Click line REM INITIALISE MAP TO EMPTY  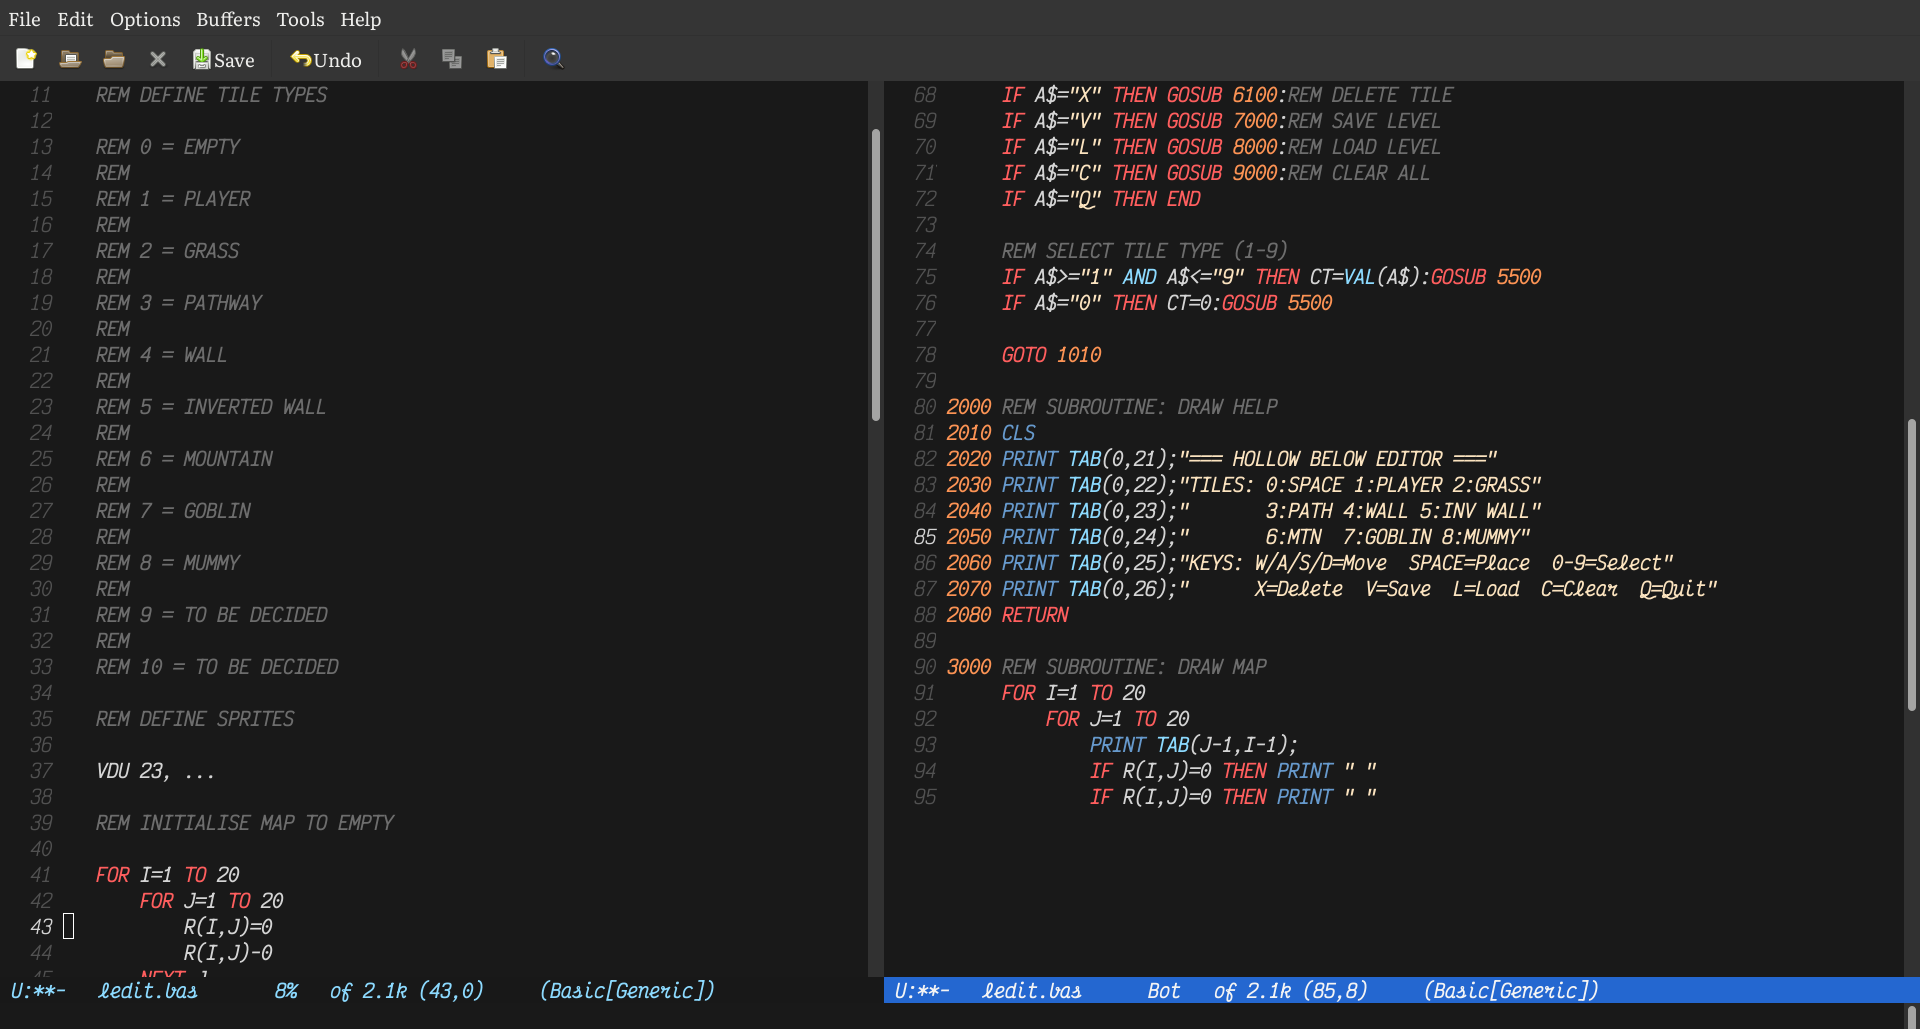click(x=245, y=823)
